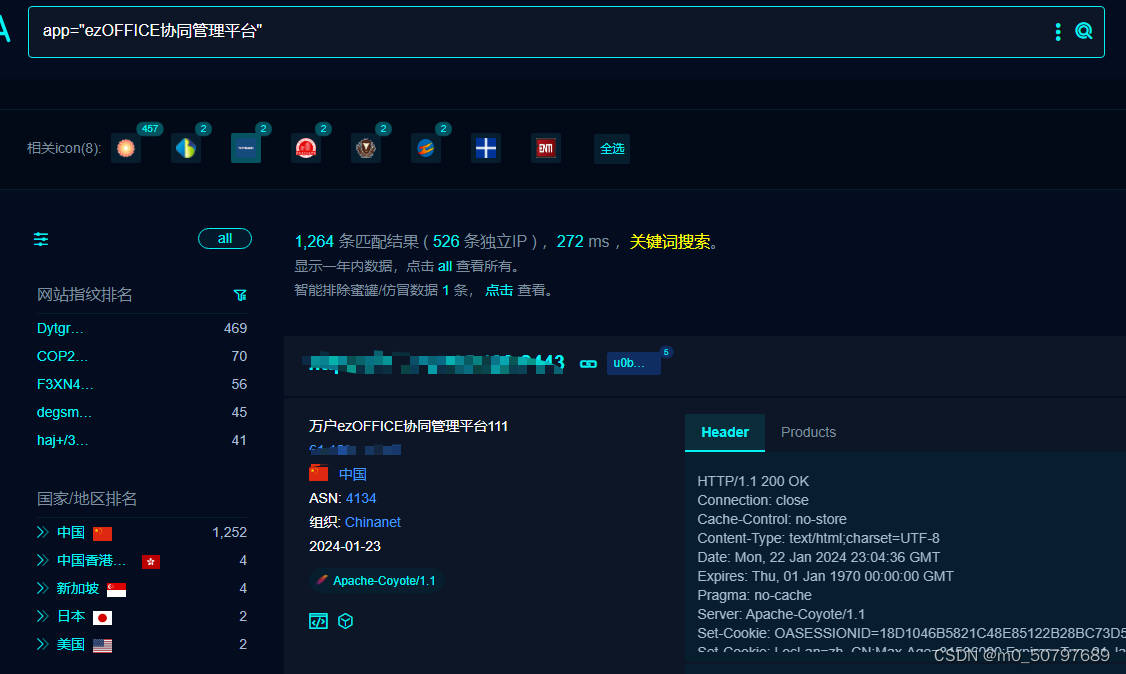
Task: Click the funnel icon beside 网站指纹排名
Action: pyautogui.click(x=240, y=295)
